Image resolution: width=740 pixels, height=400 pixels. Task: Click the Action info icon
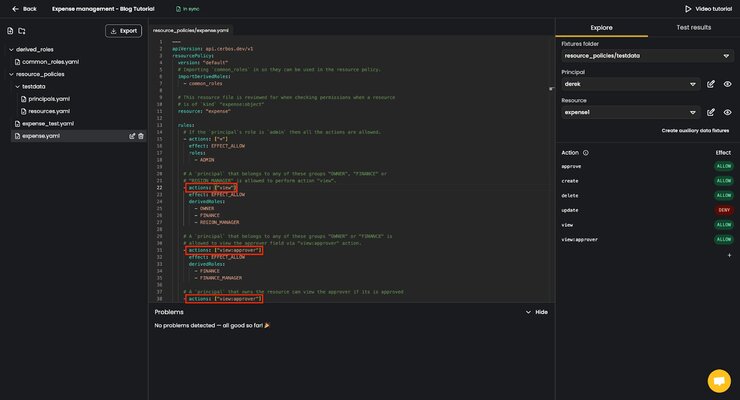click(585, 153)
